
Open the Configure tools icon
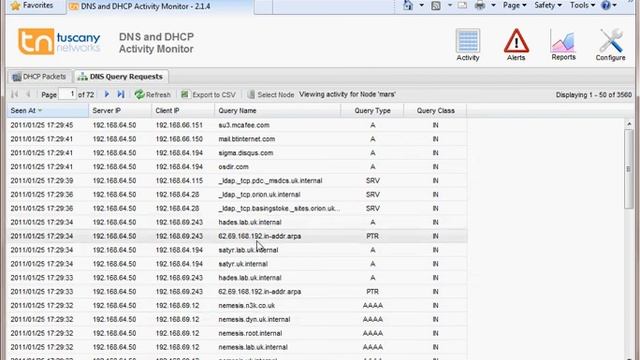point(610,45)
